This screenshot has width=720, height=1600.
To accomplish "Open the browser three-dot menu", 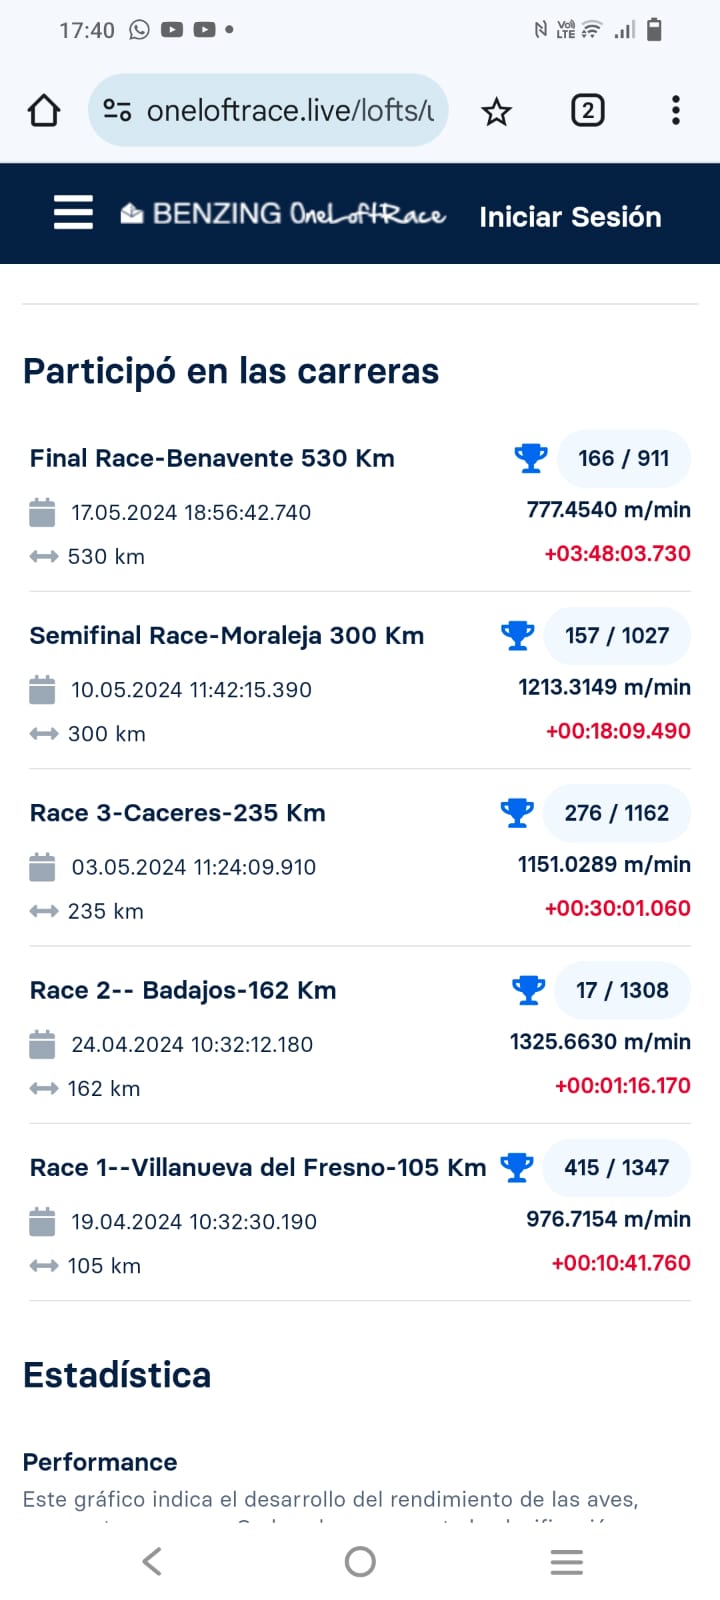I will pyautogui.click(x=676, y=110).
